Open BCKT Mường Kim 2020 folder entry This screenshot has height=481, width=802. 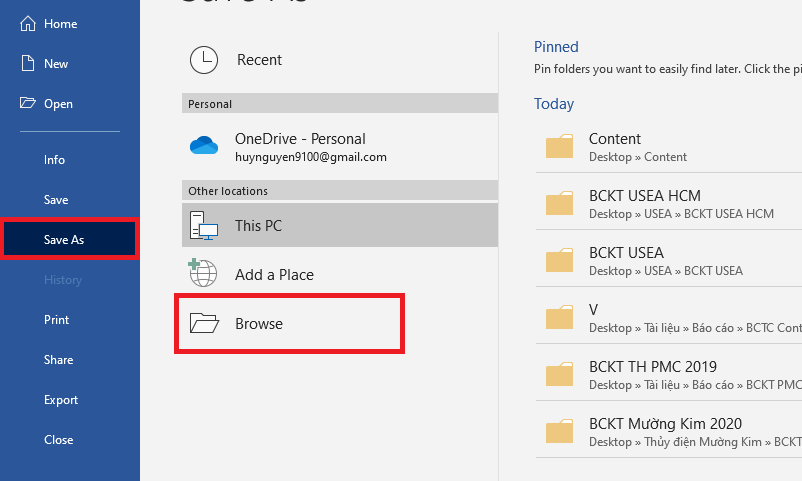pyautogui.click(x=669, y=431)
